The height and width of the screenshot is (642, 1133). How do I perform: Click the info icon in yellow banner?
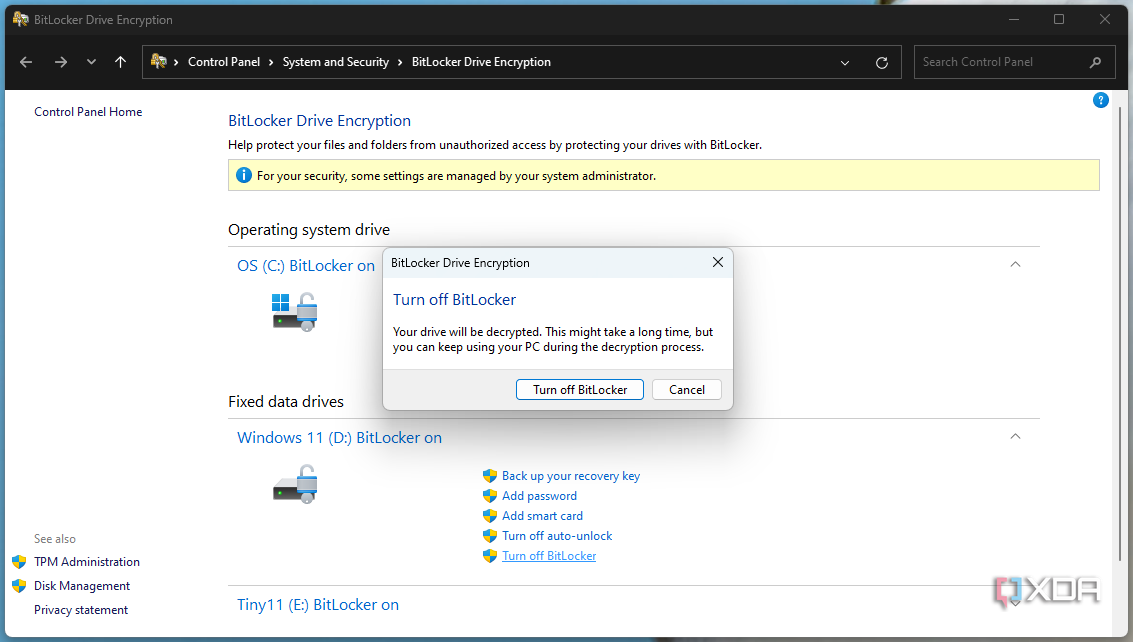coord(244,176)
